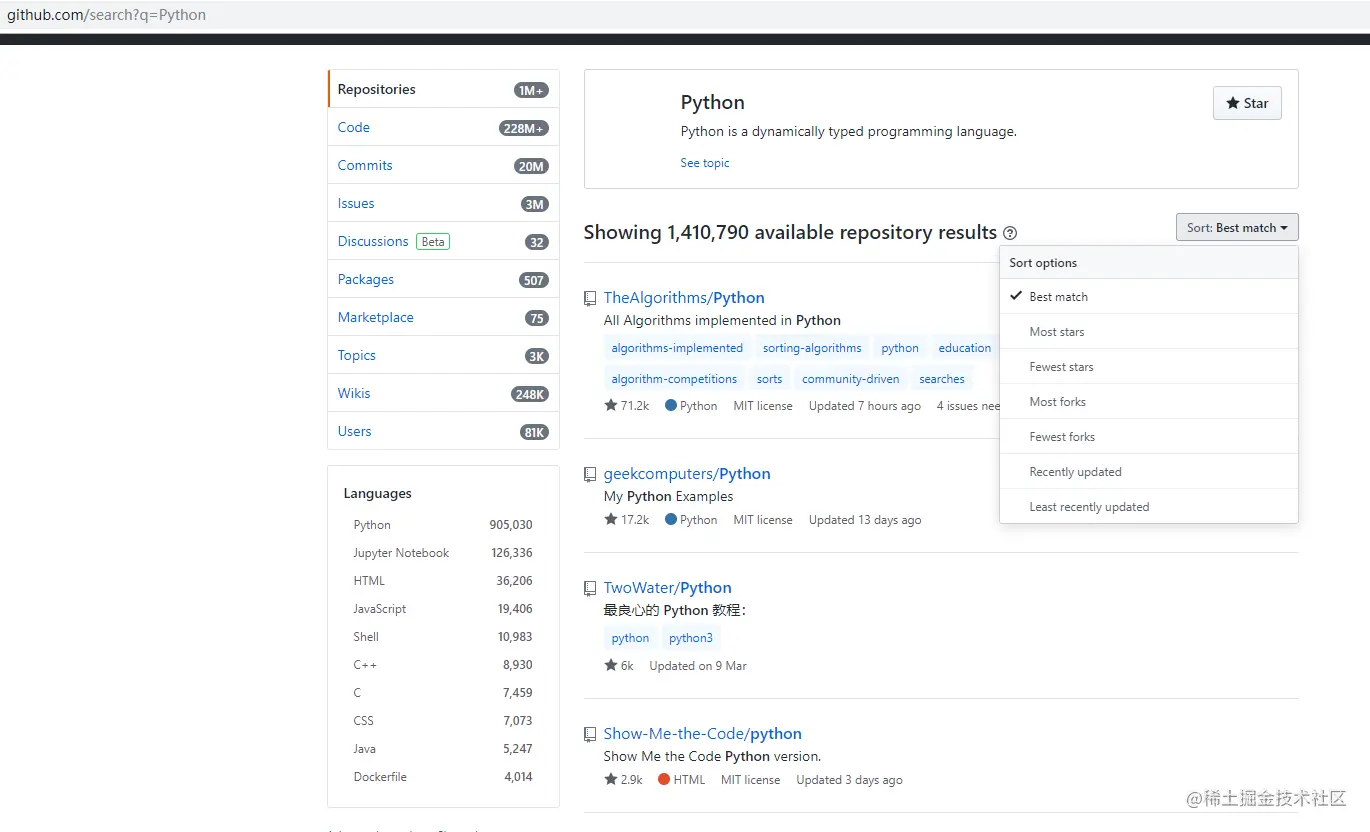Sort results by Most stars
Image resolution: width=1370 pixels, height=832 pixels.
1148,332
